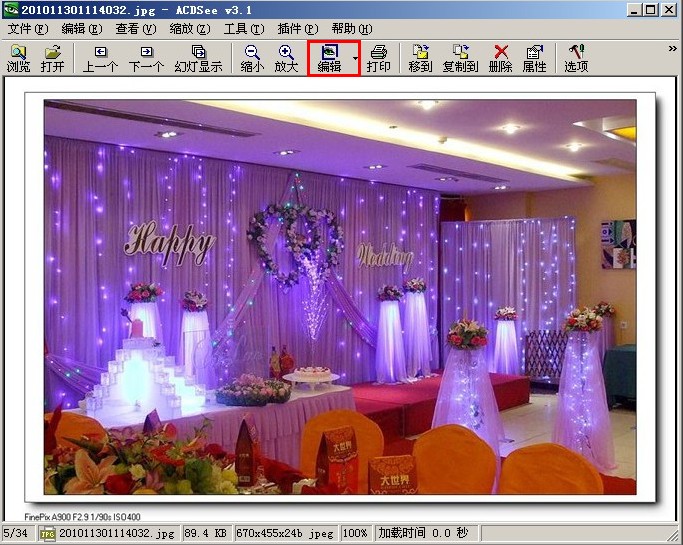Zoom out using 缩小 magnifier

252,58
